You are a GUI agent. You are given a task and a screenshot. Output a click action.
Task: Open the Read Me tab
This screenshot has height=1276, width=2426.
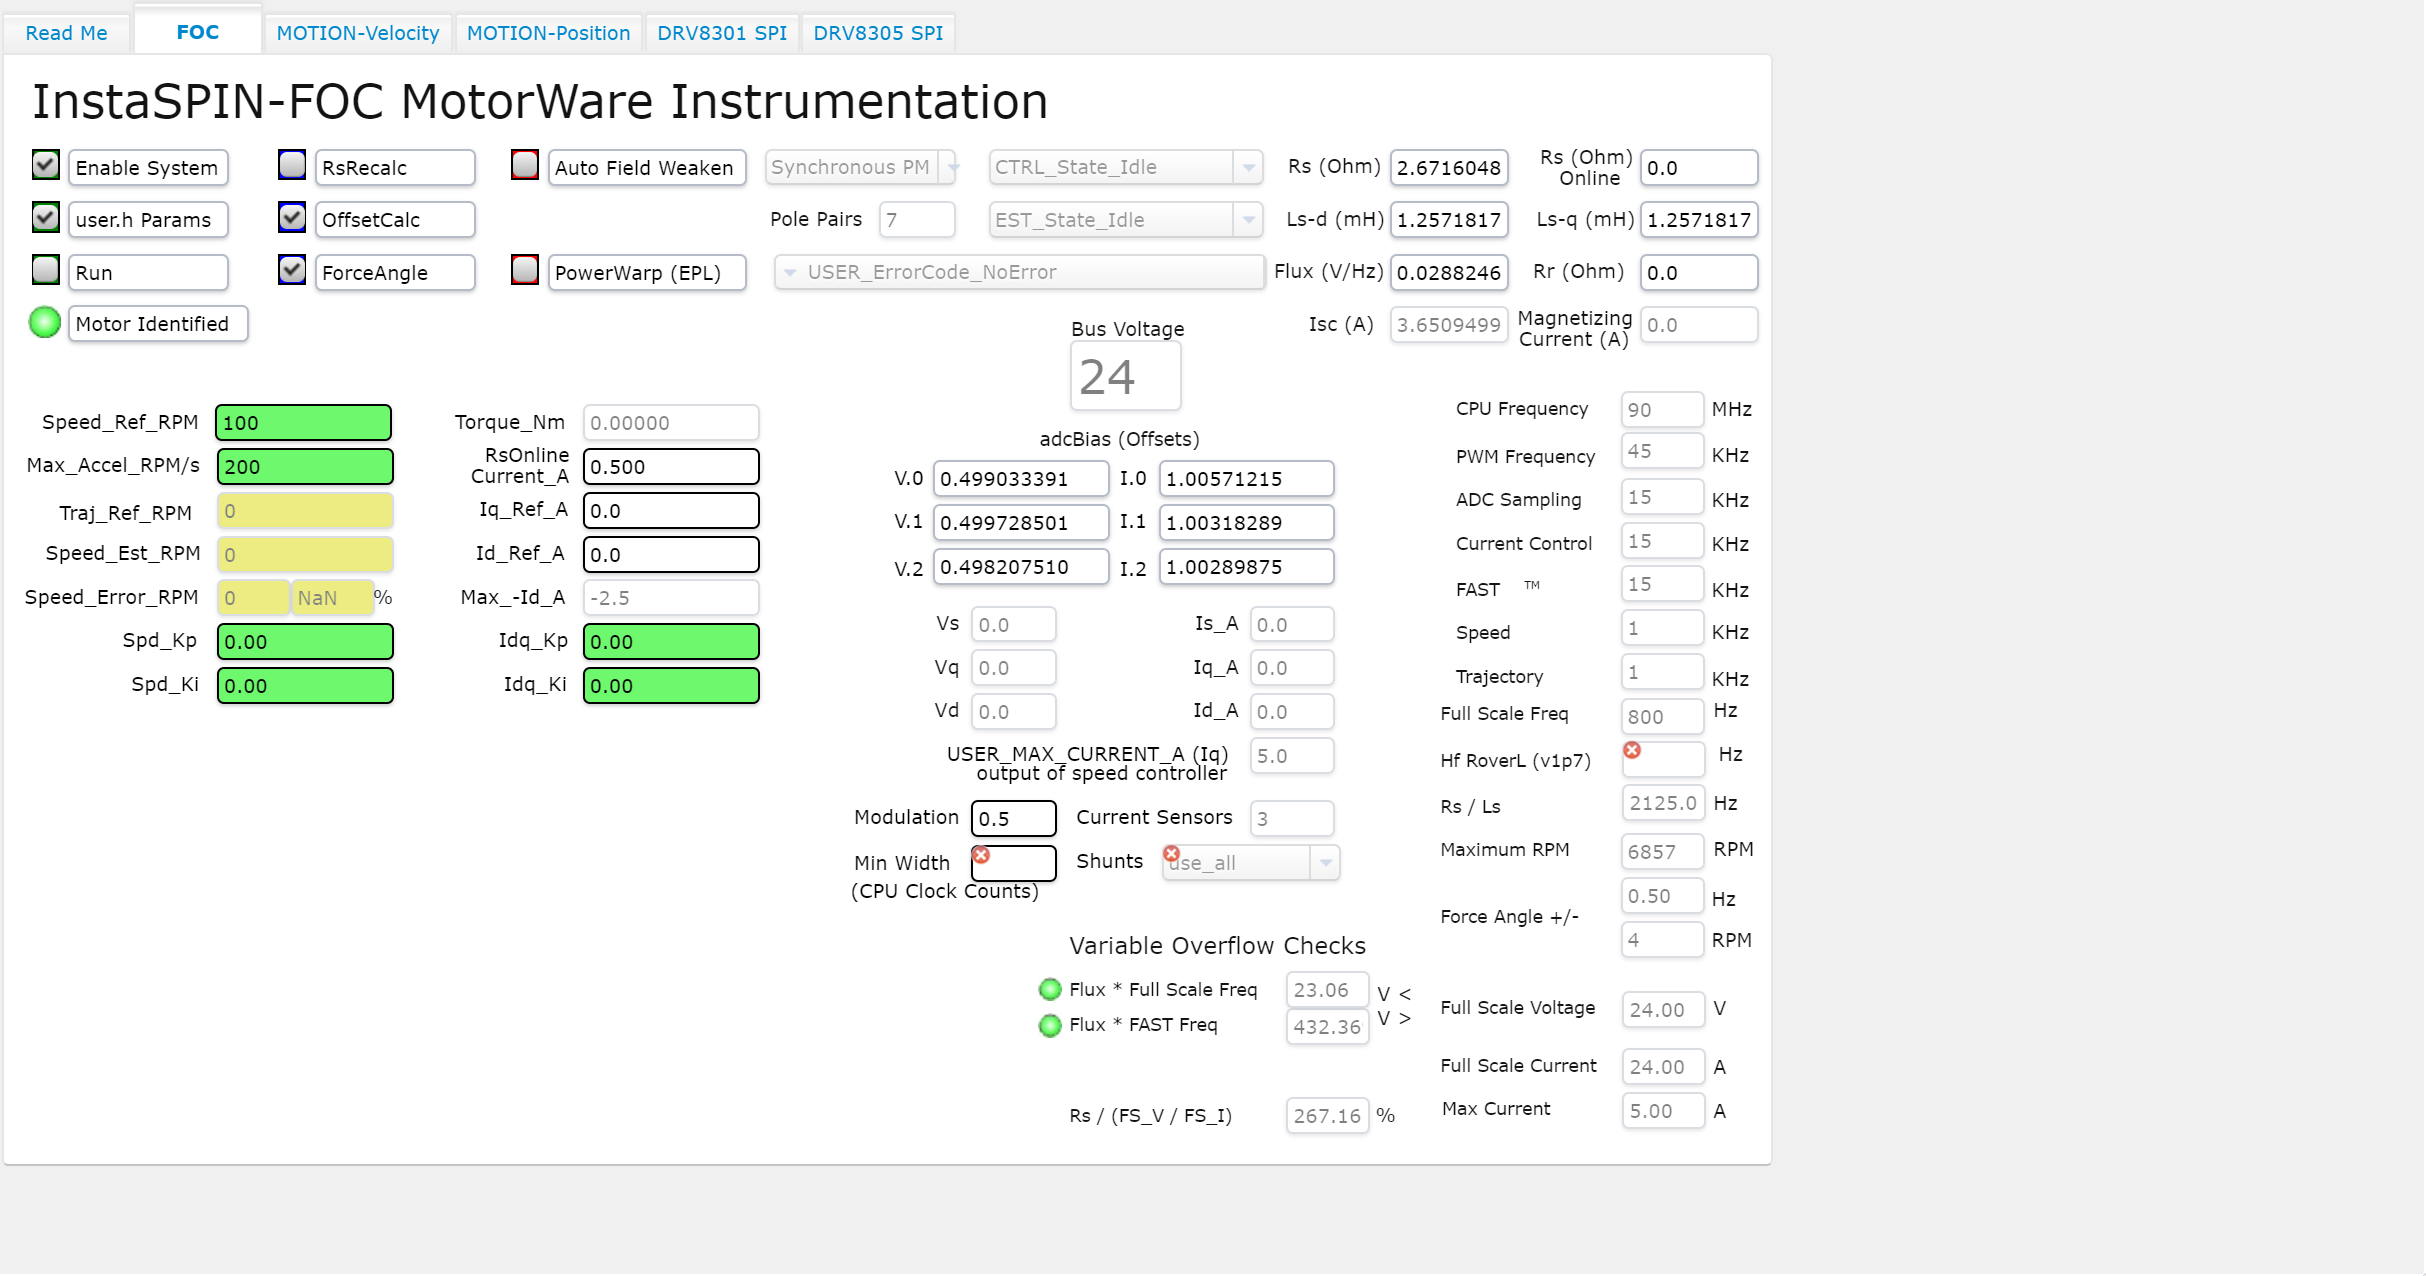[x=66, y=33]
